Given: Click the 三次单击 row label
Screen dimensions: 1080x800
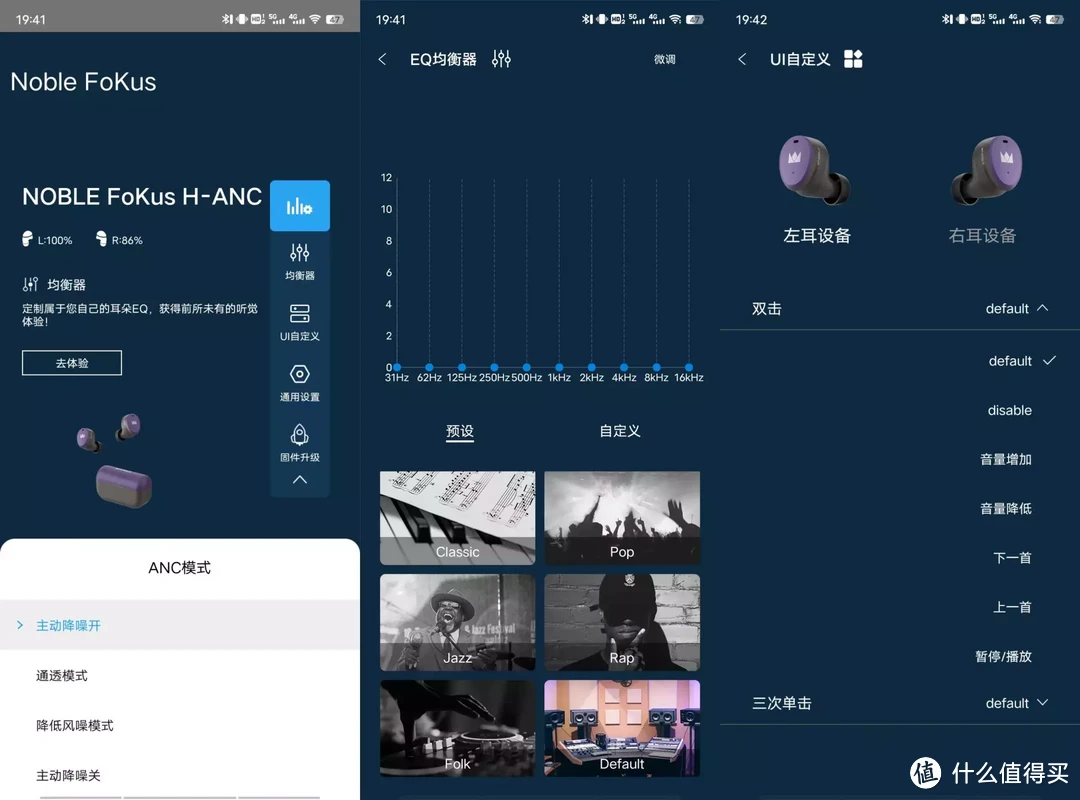Looking at the screenshot, I should (x=782, y=703).
